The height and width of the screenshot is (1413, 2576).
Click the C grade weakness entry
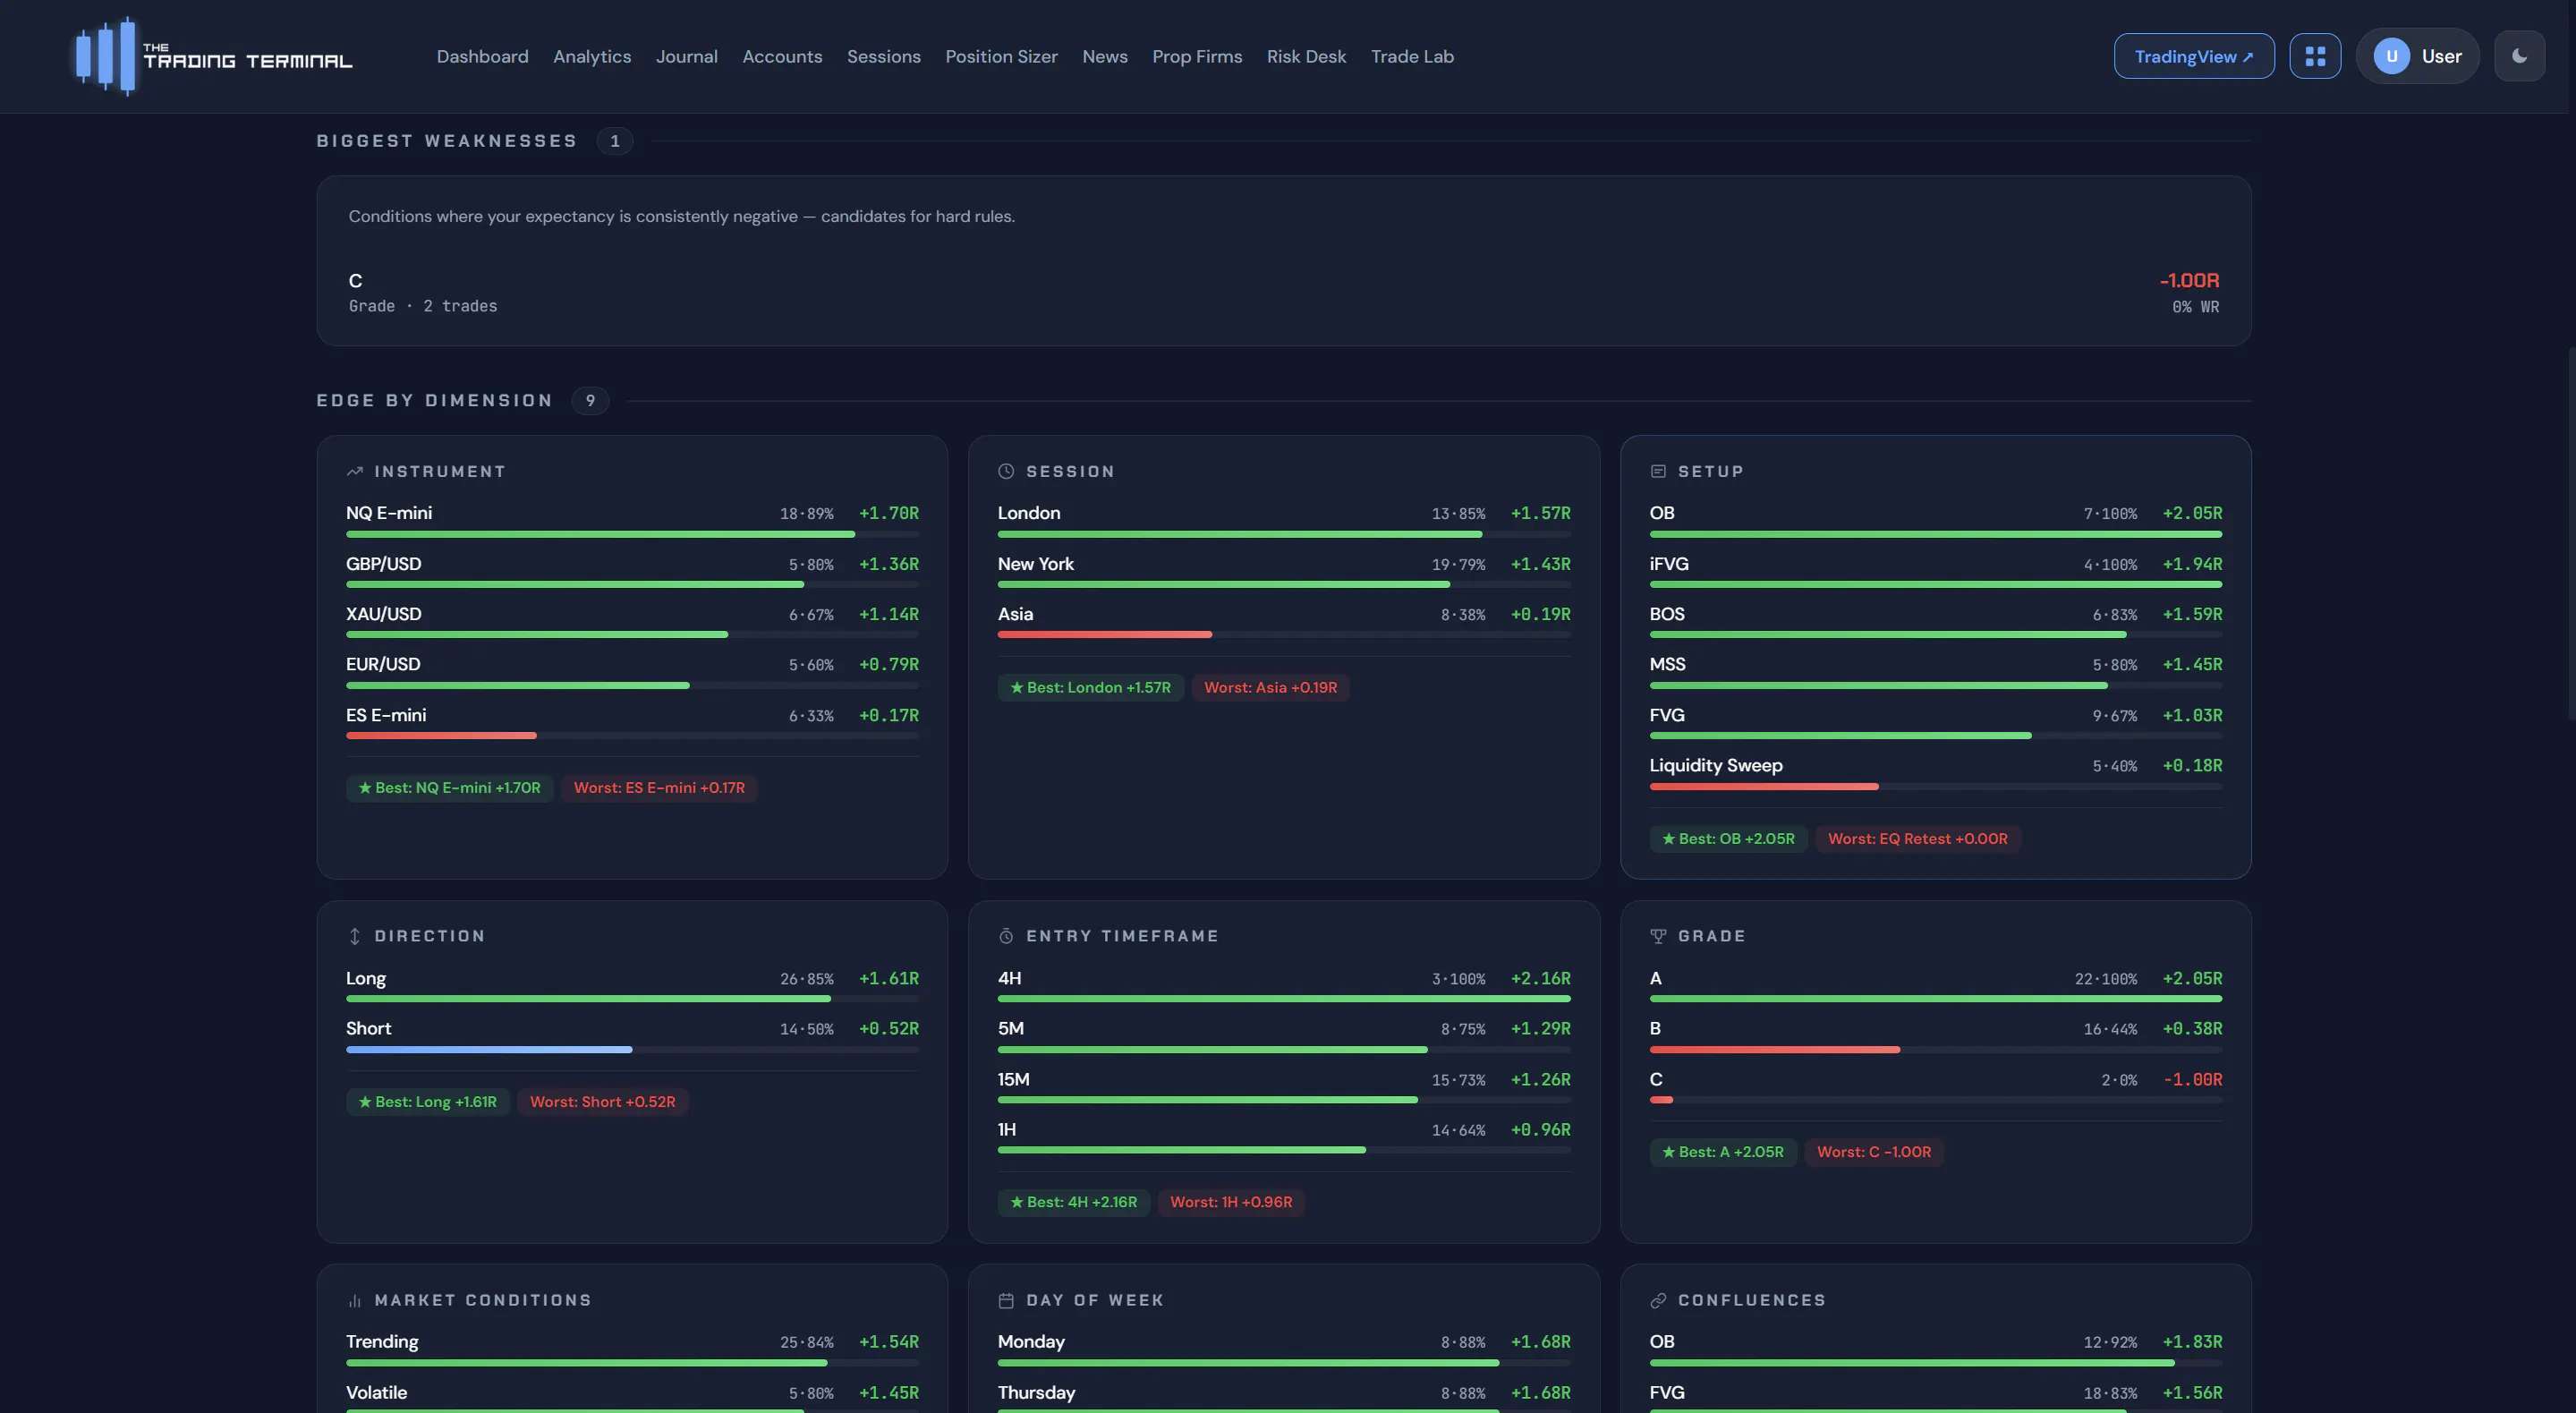click(1284, 292)
